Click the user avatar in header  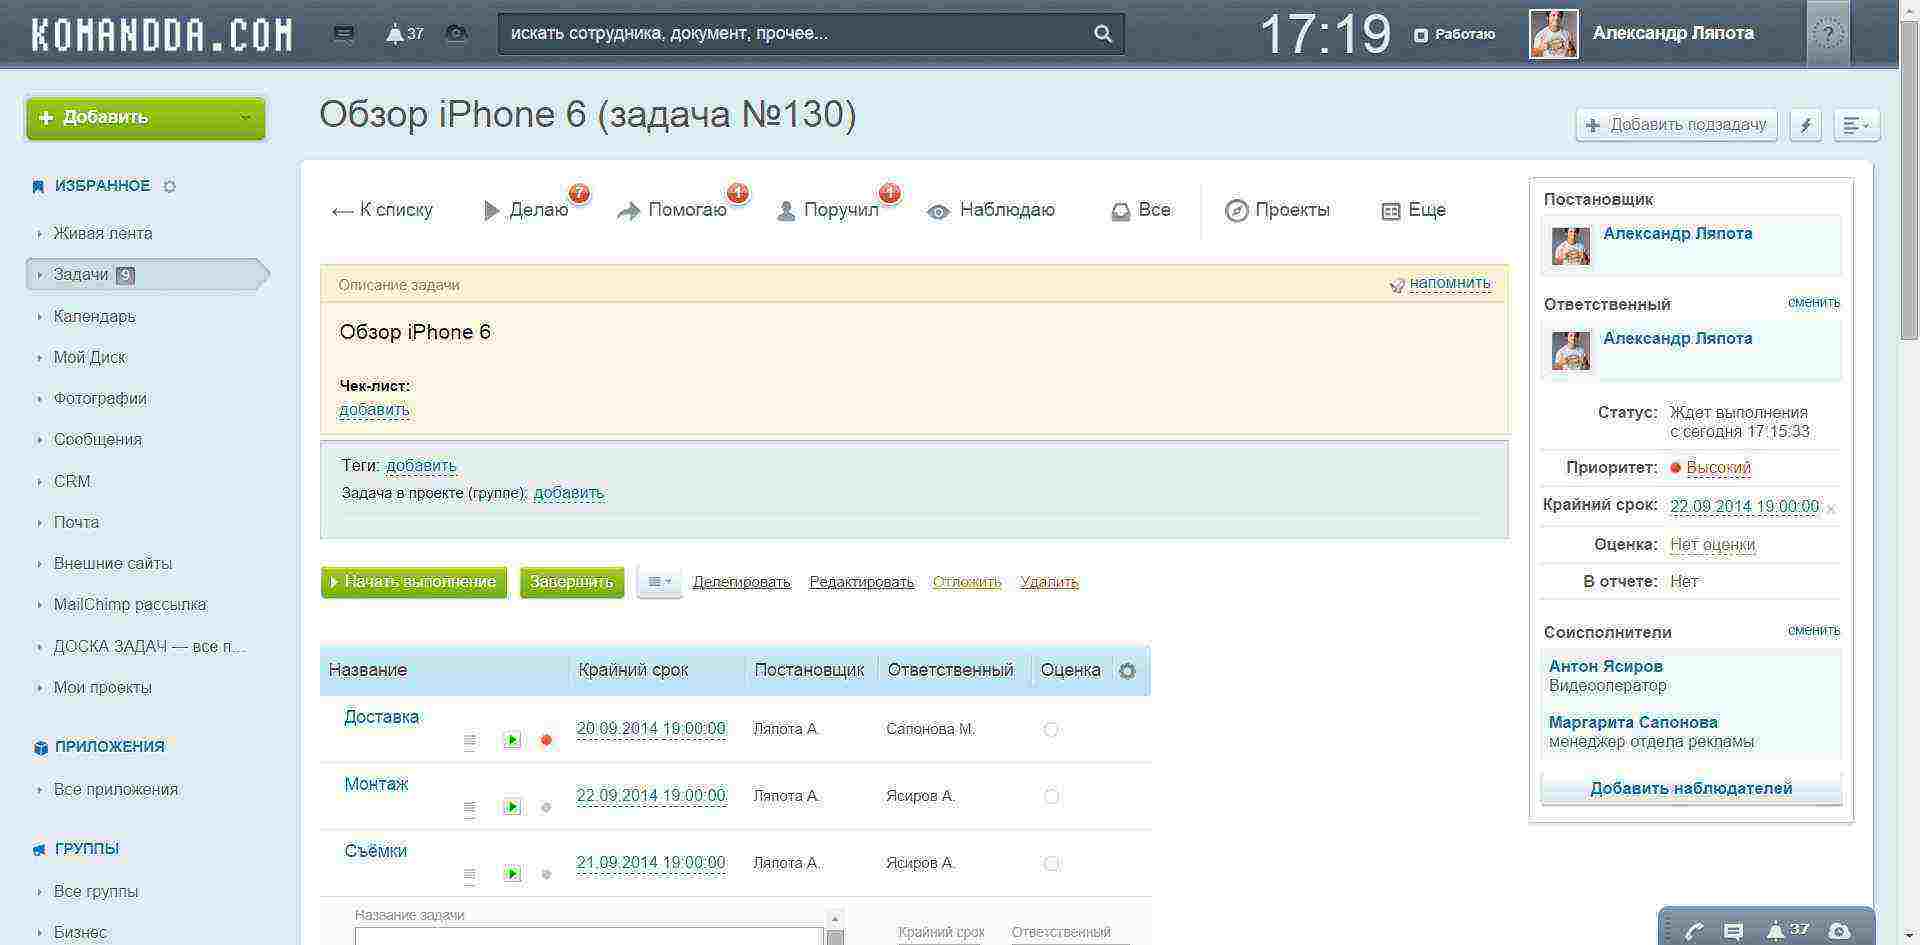tap(1553, 34)
